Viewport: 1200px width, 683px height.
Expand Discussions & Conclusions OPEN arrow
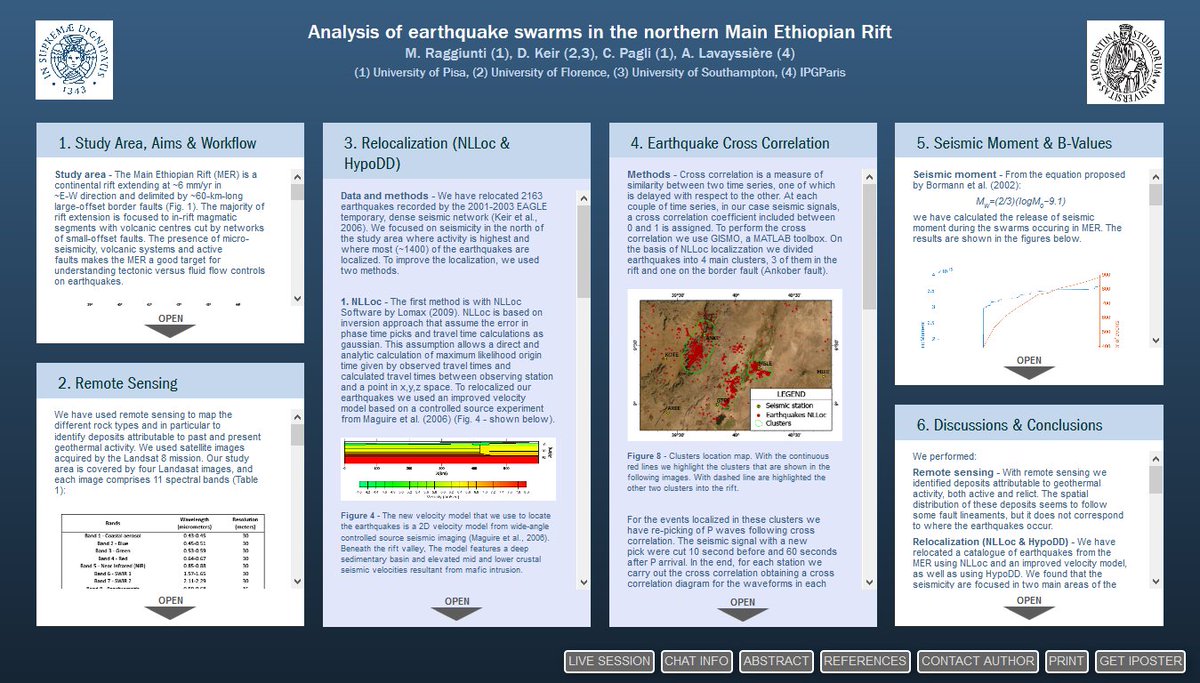pyautogui.click(x=1029, y=607)
